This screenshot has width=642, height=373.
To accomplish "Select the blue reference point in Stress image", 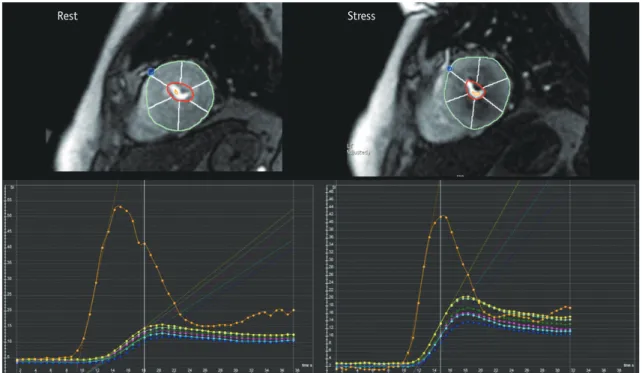I will tap(450, 69).
